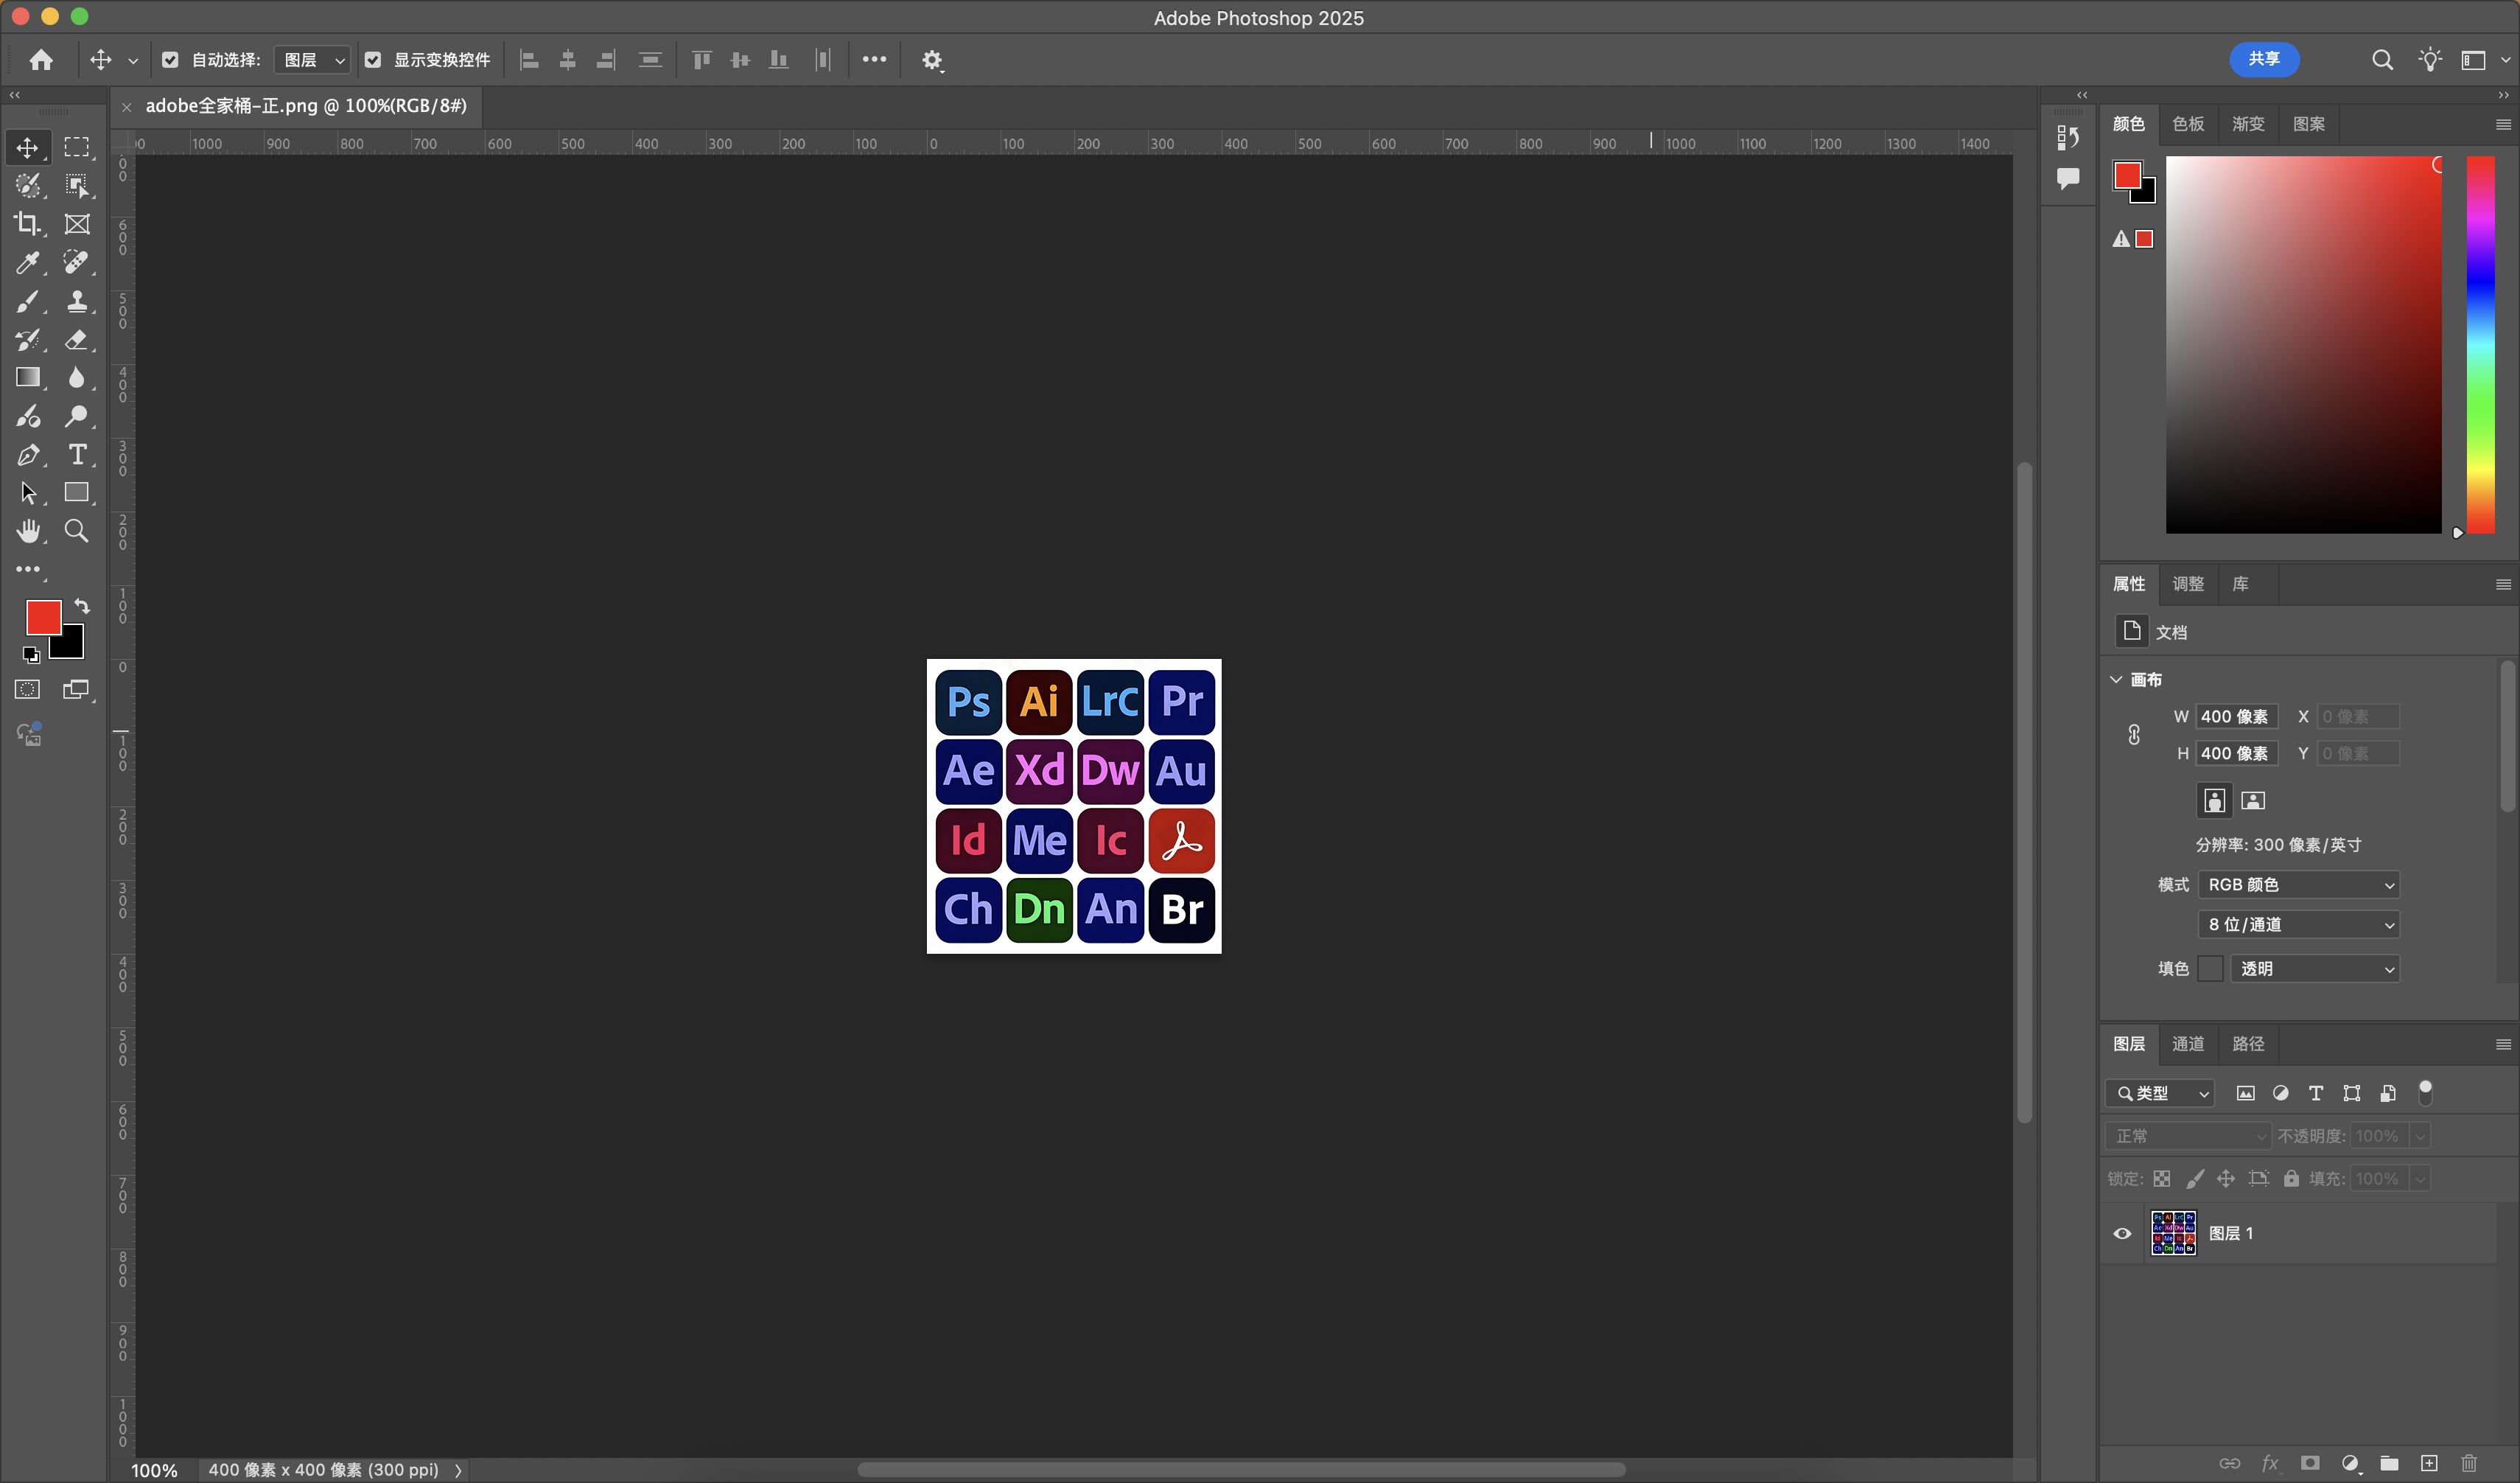Select the Crop tool
2520x1483 pixels.
tap(27, 224)
